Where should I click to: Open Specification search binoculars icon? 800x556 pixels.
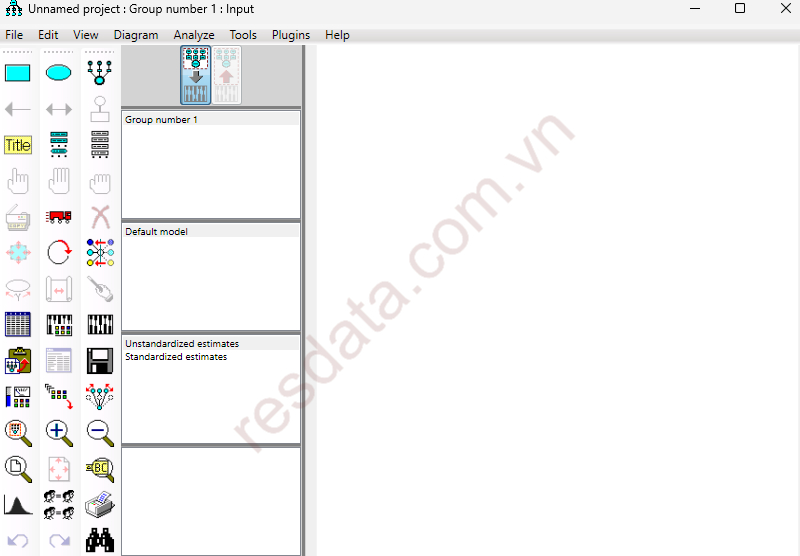(100, 540)
